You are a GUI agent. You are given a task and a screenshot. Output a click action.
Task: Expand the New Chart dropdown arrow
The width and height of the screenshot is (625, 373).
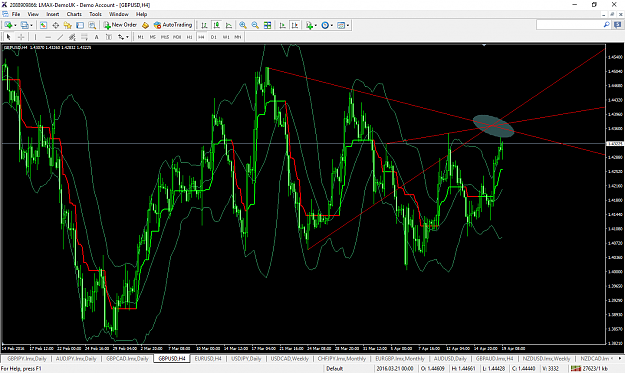coord(15,25)
